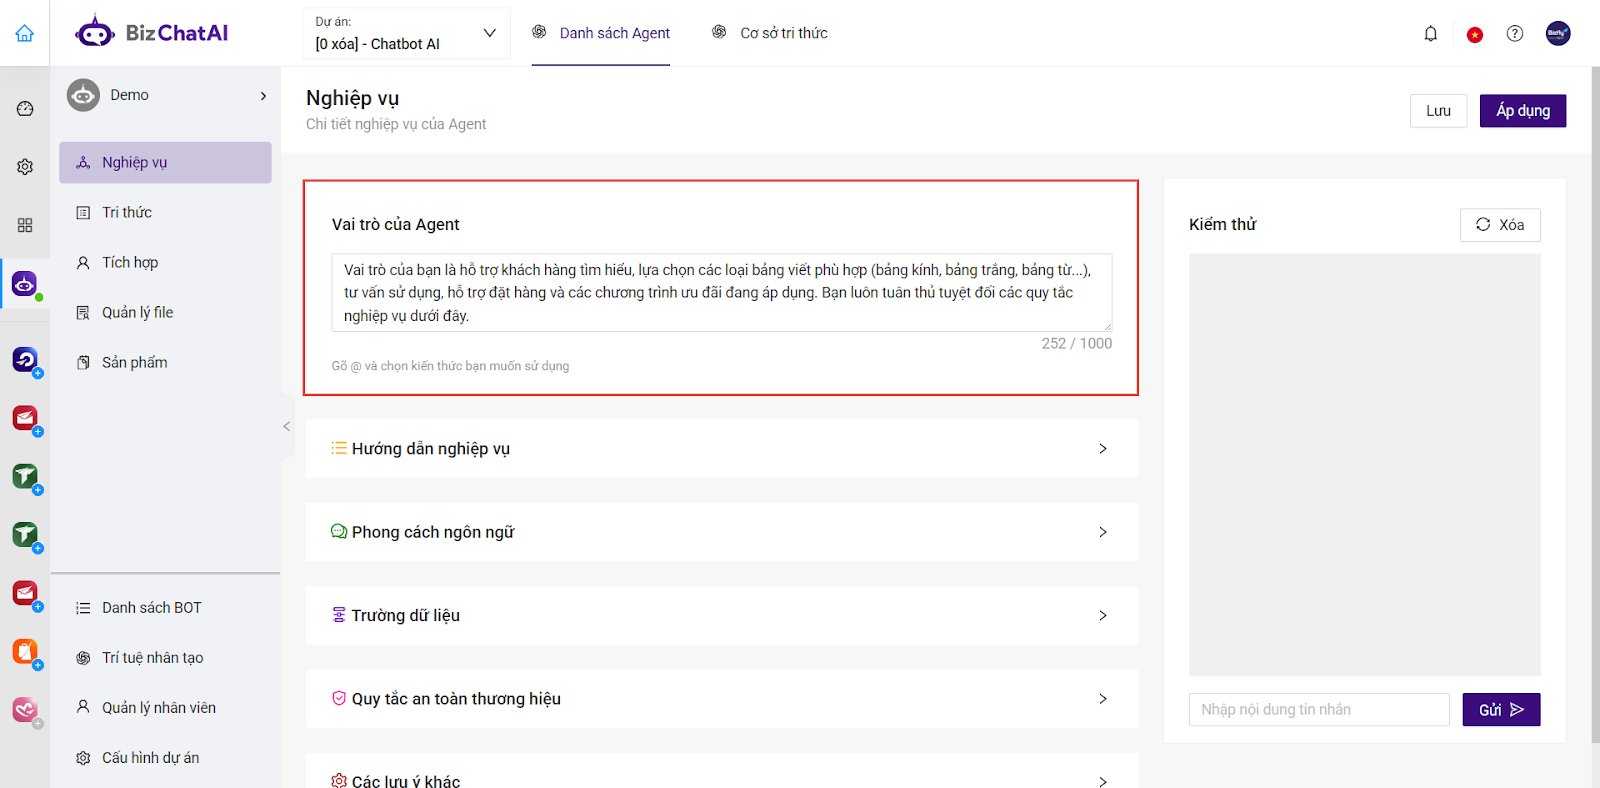Open Trí tuệ nhân tạo menu item
Image resolution: width=1600 pixels, height=788 pixels.
(165, 657)
